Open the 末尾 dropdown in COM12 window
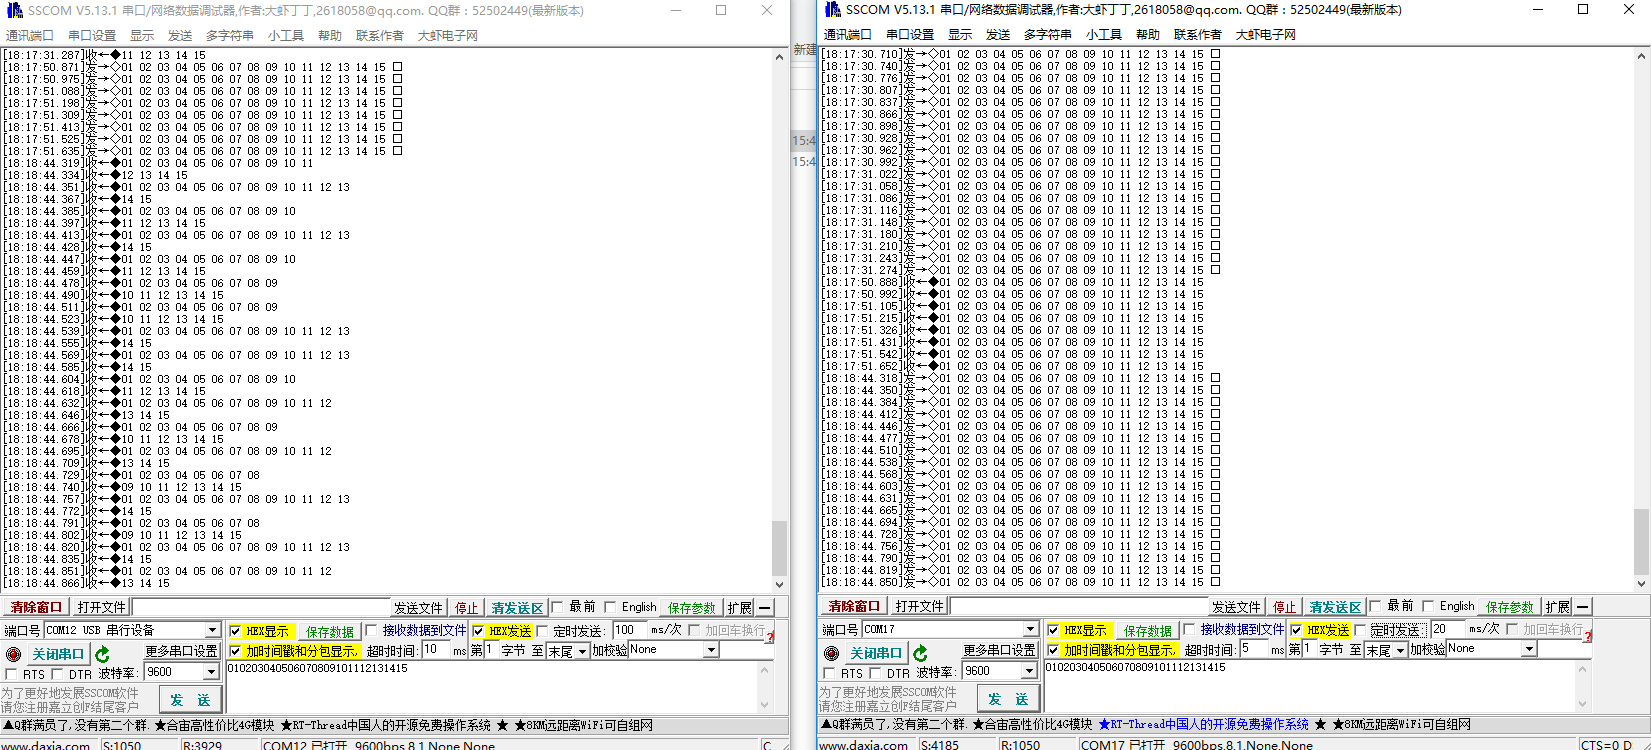The height and width of the screenshot is (750, 1651). point(582,651)
